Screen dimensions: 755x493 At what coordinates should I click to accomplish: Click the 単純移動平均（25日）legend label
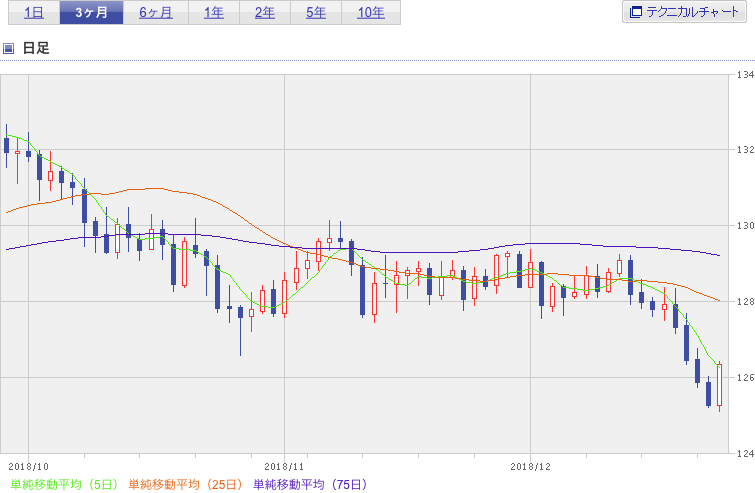click(x=185, y=484)
